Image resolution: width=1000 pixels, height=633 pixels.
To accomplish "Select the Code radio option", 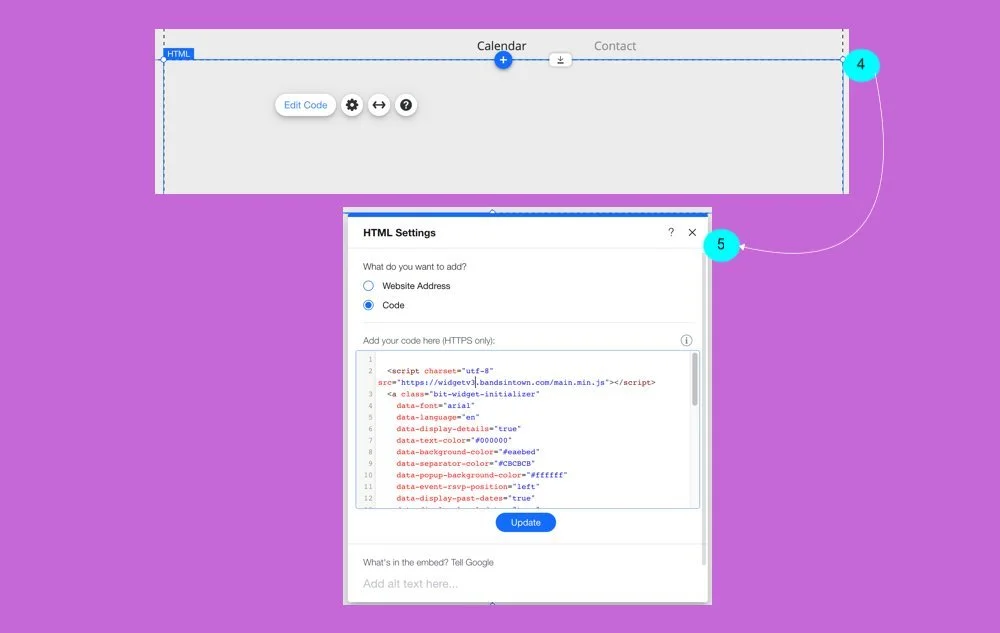I will pos(369,305).
